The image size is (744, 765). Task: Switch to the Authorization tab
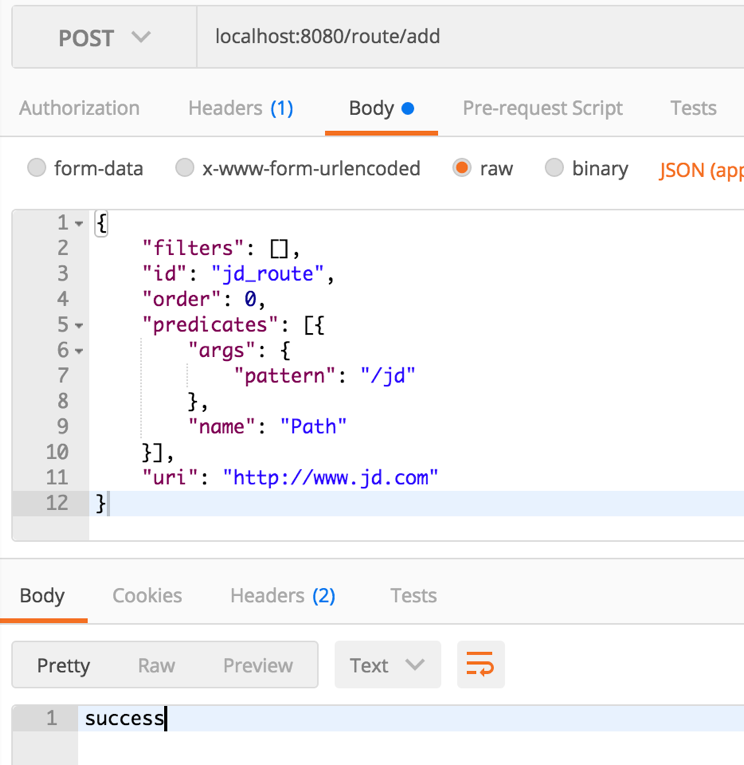click(x=79, y=108)
